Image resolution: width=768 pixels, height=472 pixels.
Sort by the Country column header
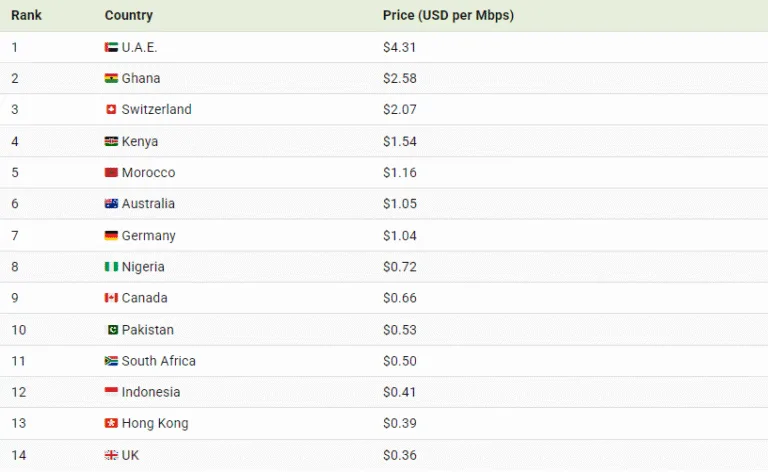pyautogui.click(x=129, y=16)
